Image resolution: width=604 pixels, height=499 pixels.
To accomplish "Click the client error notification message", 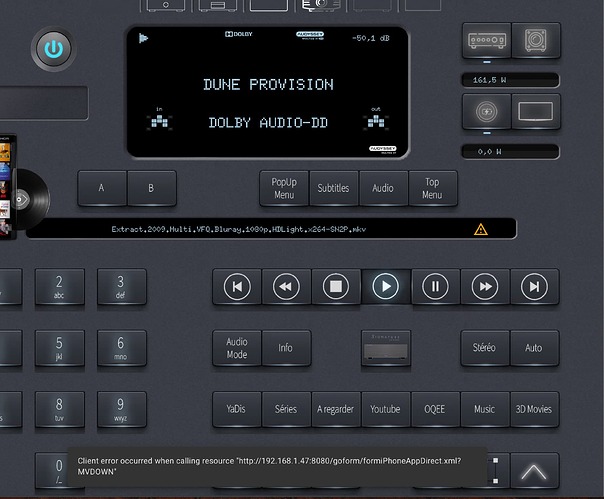I will click(x=277, y=466).
